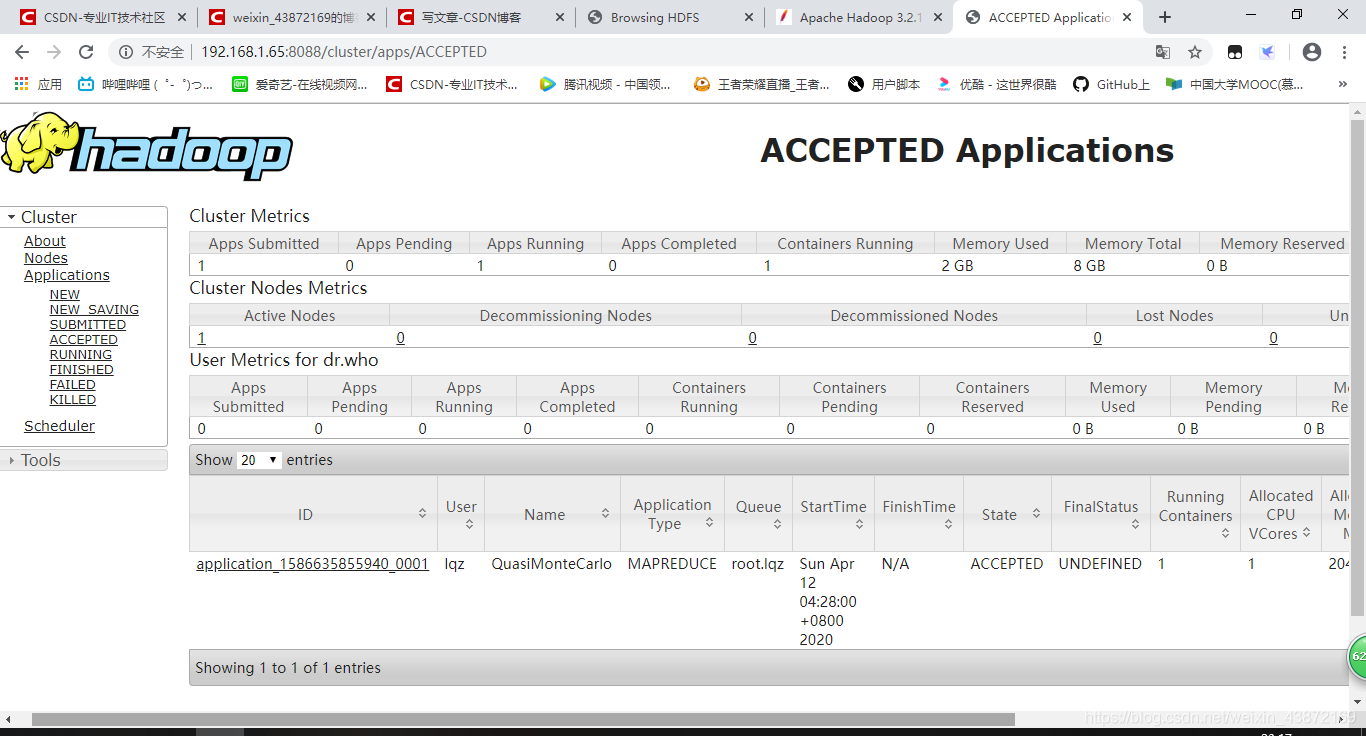Filter applications by NEW state
This screenshot has height=736, width=1366.
point(65,295)
